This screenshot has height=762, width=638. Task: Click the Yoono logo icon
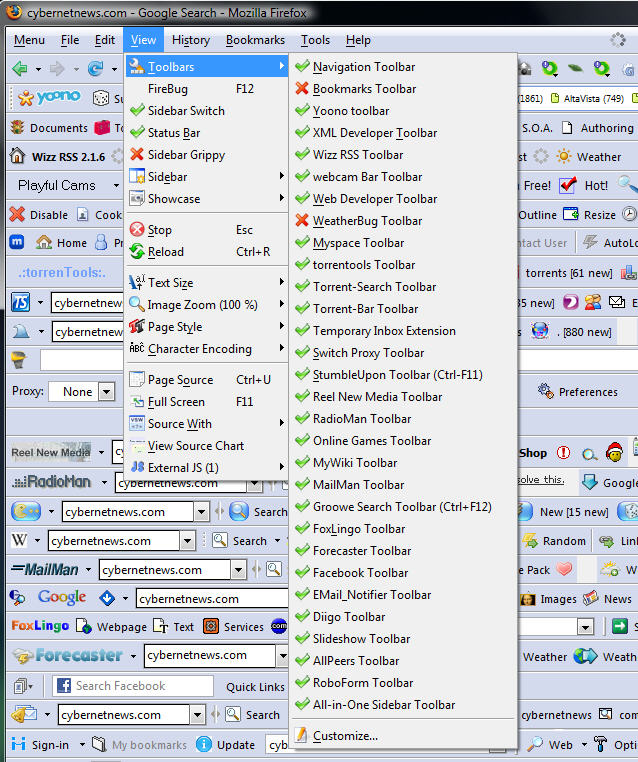(47, 98)
